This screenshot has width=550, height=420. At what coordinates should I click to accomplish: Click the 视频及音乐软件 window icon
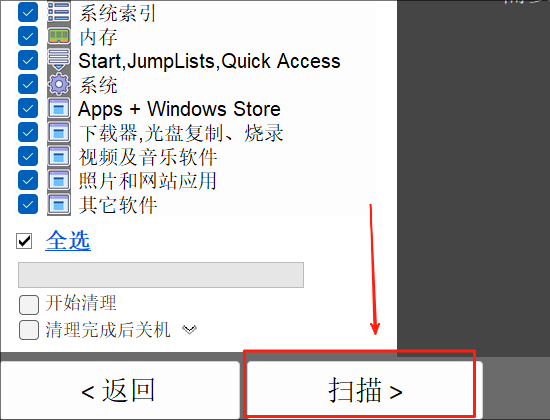point(59,156)
